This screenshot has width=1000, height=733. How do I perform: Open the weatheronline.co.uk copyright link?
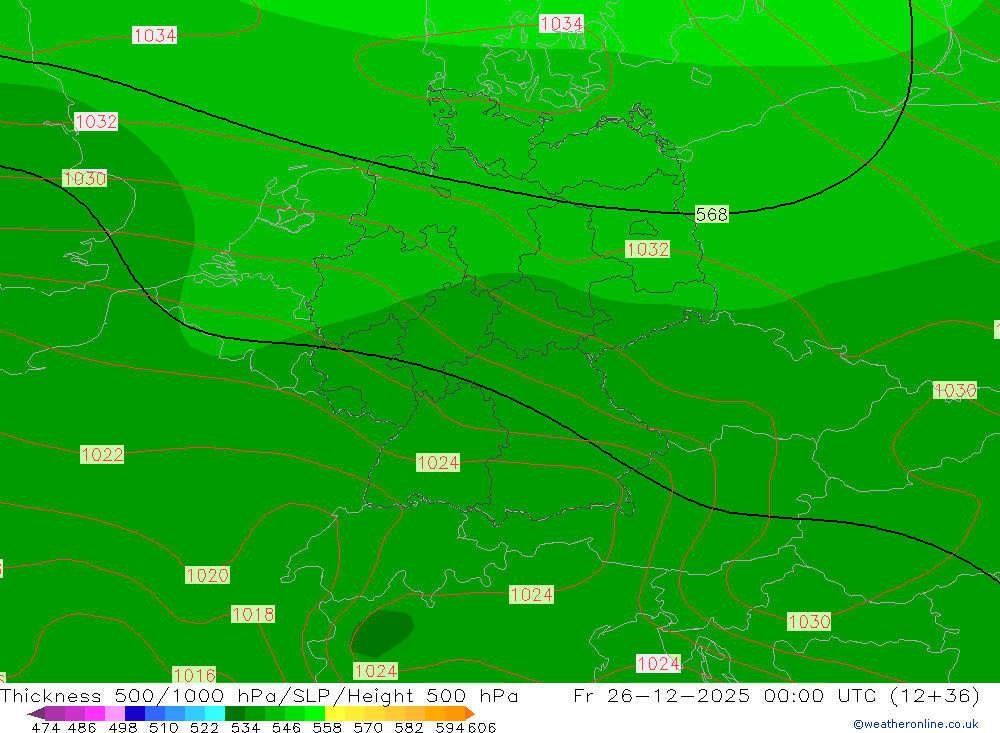point(916,724)
